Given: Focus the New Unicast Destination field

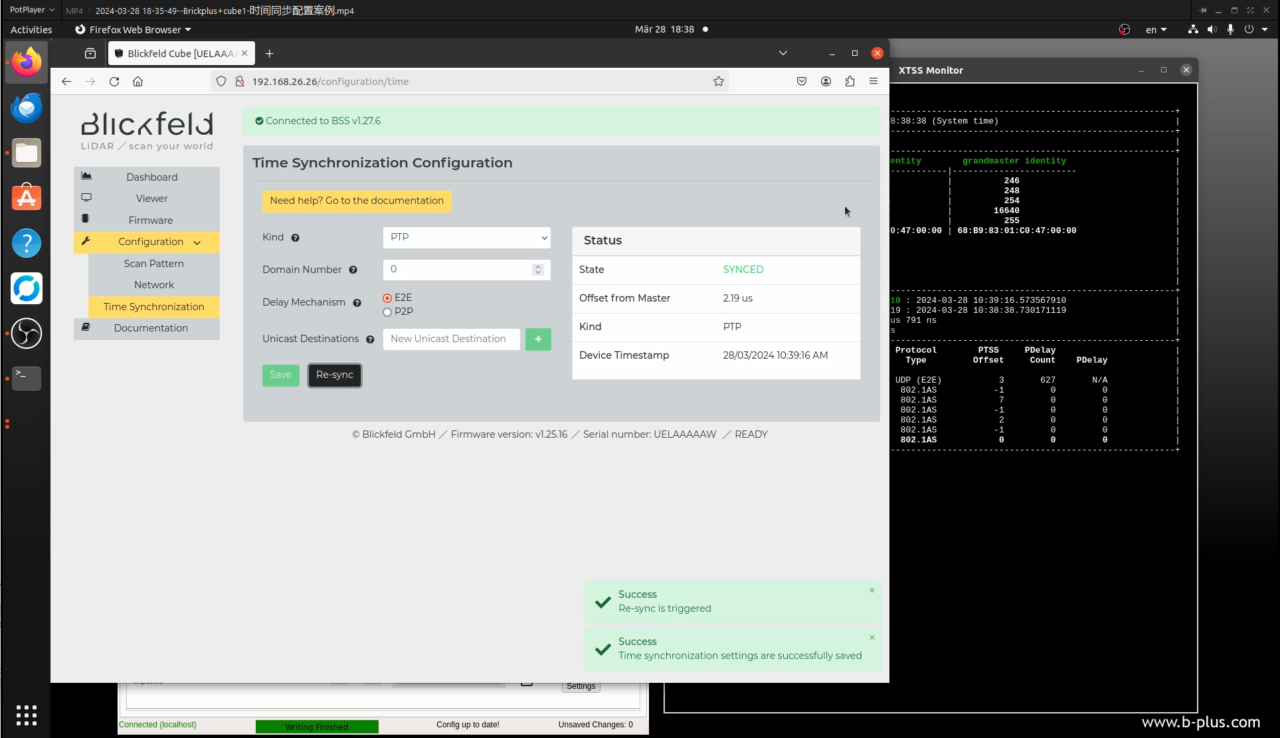Looking at the screenshot, I should tap(452, 339).
